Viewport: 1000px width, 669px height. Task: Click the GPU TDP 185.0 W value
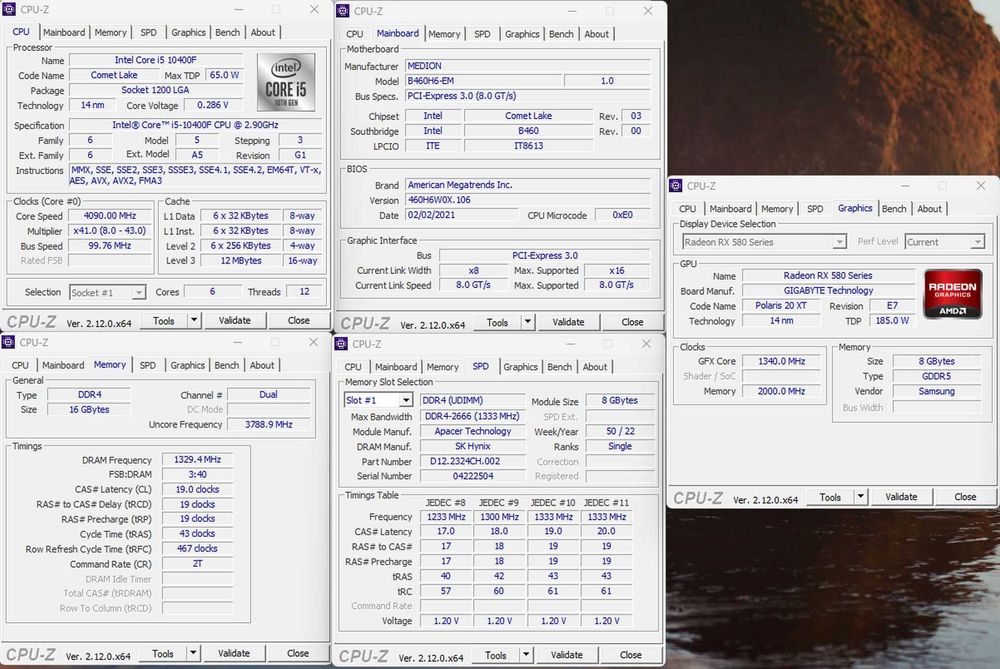pos(892,321)
